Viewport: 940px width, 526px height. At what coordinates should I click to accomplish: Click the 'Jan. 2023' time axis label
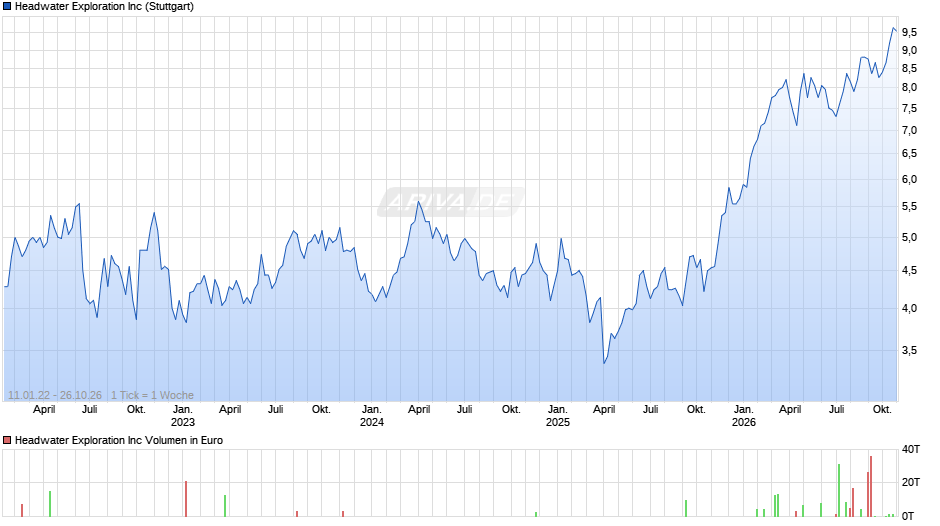point(183,416)
